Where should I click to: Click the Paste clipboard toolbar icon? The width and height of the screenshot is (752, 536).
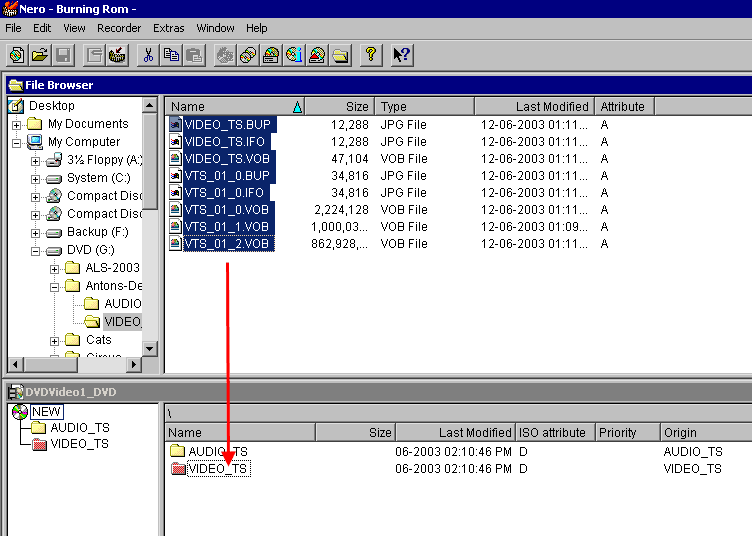pos(194,55)
